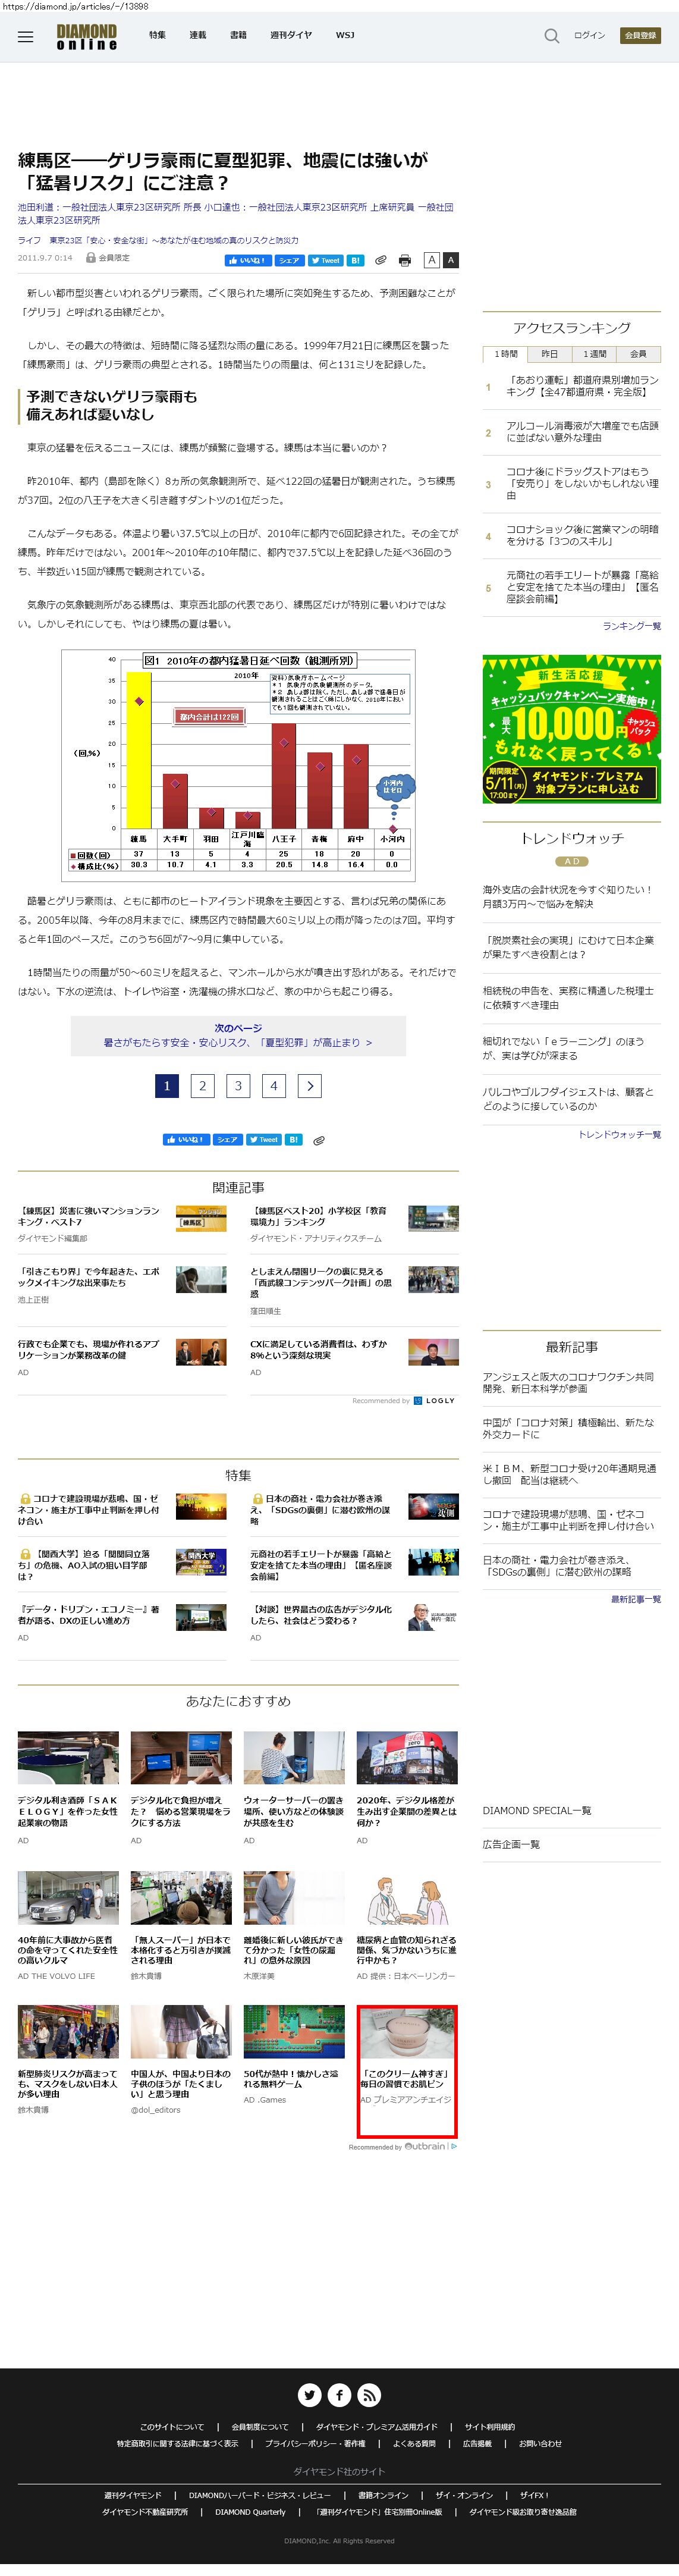Open the ランキング一覧 link
This screenshot has width=679, height=2576.
pos(631,626)
